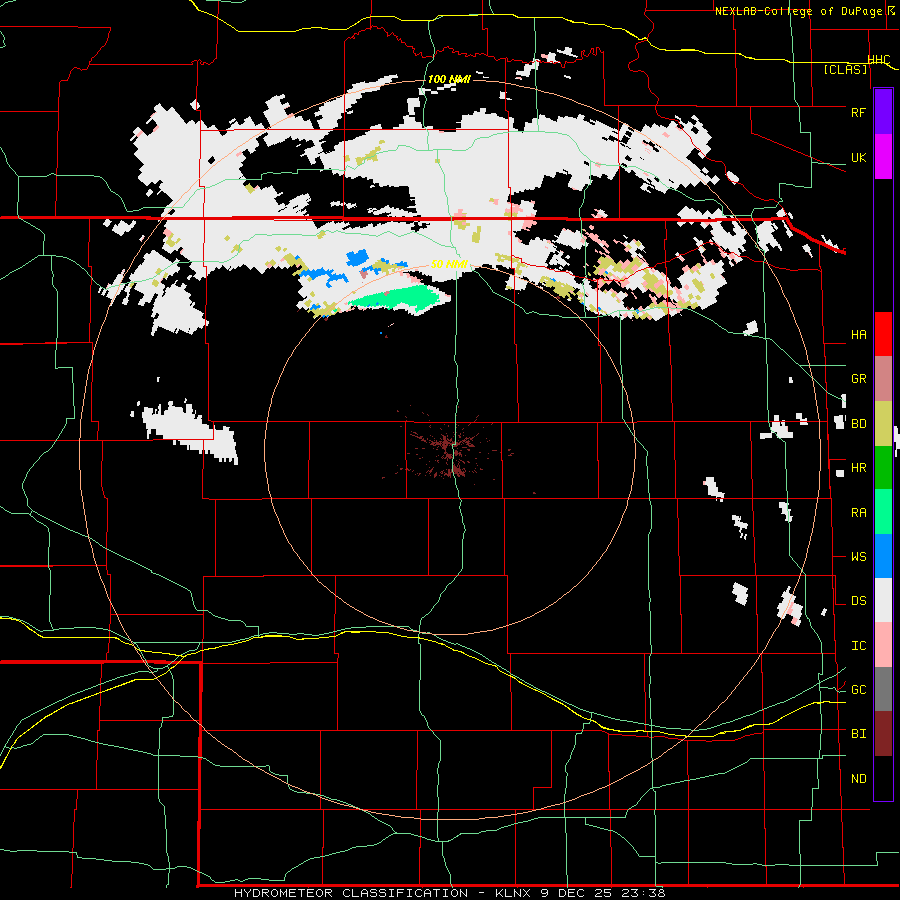This screenshot has height=900, width=900.
Task: Click the HYDROMETEOR CLASSIFICATION KLNX title caption
Action: click(449, 893)
